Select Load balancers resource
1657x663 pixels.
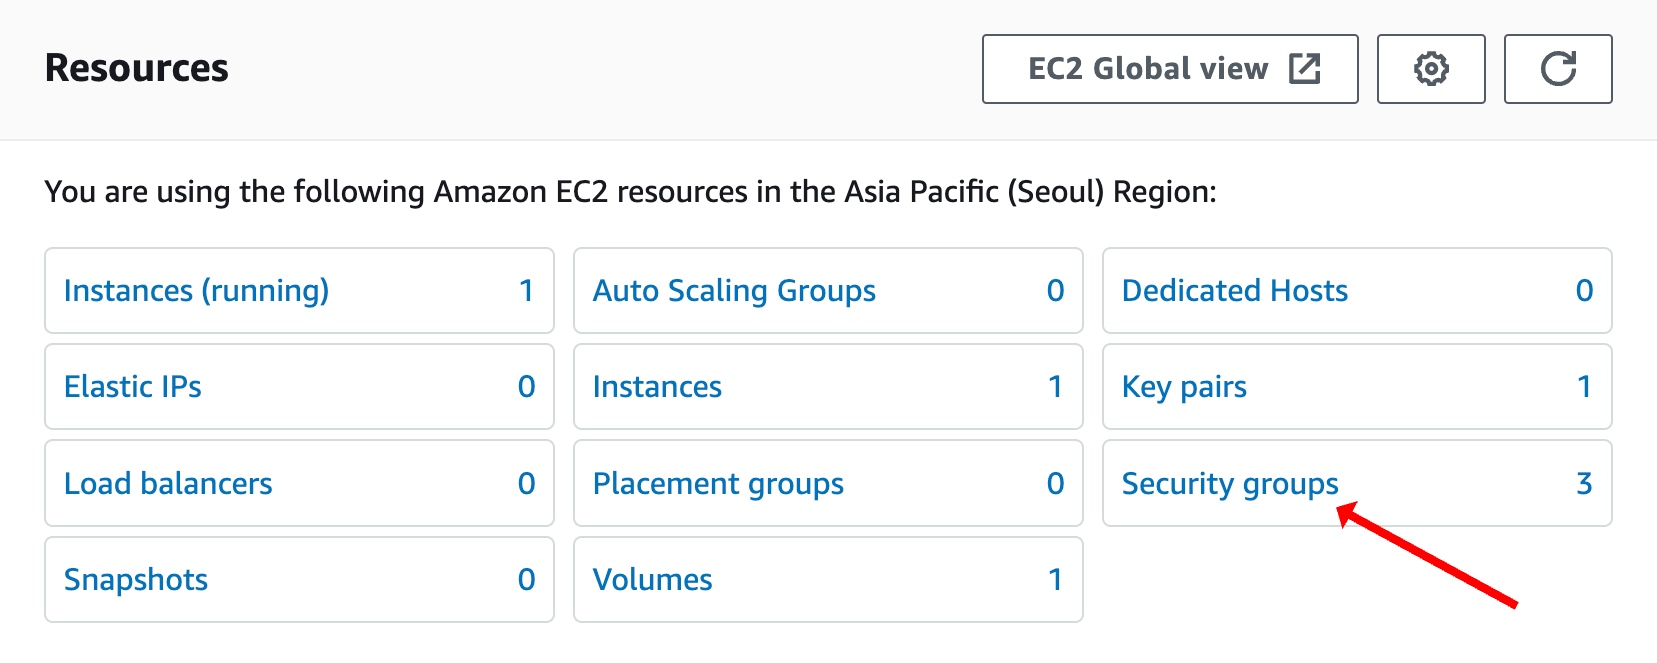click(x=168, y=484)
